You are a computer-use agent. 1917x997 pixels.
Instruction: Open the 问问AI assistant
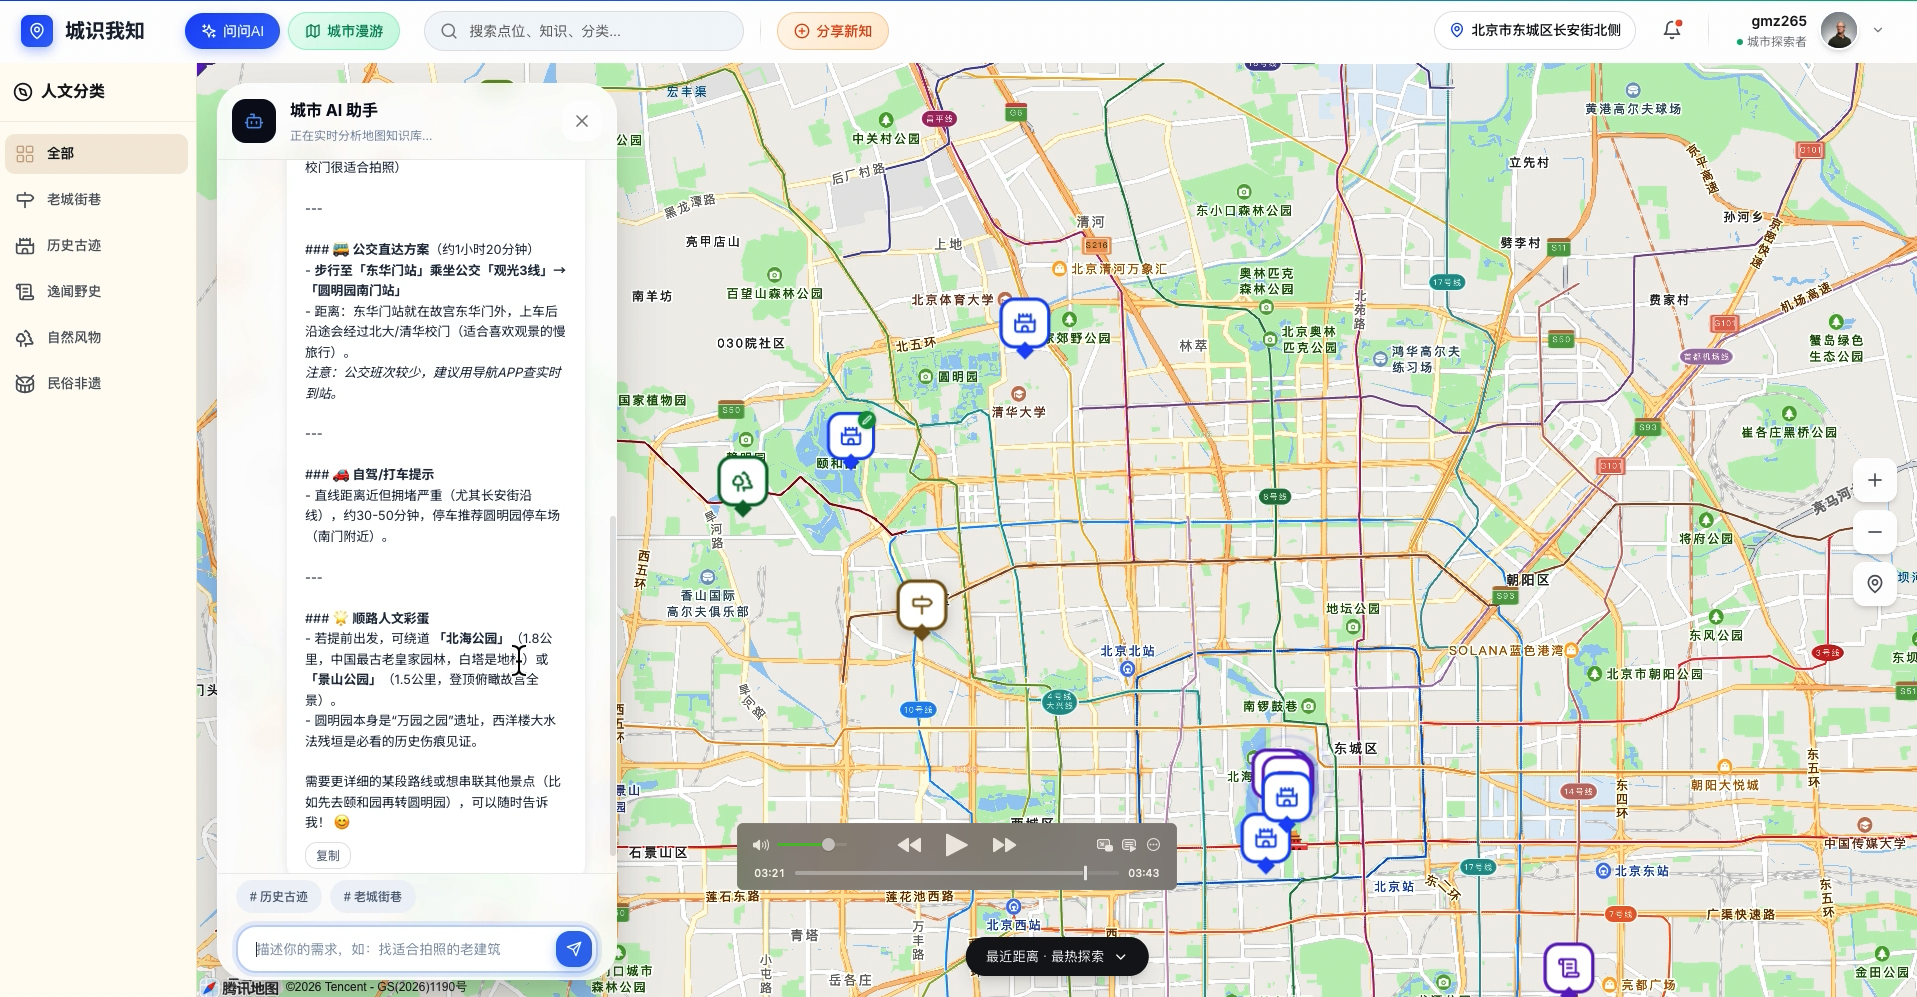click(x=232, y=31)
